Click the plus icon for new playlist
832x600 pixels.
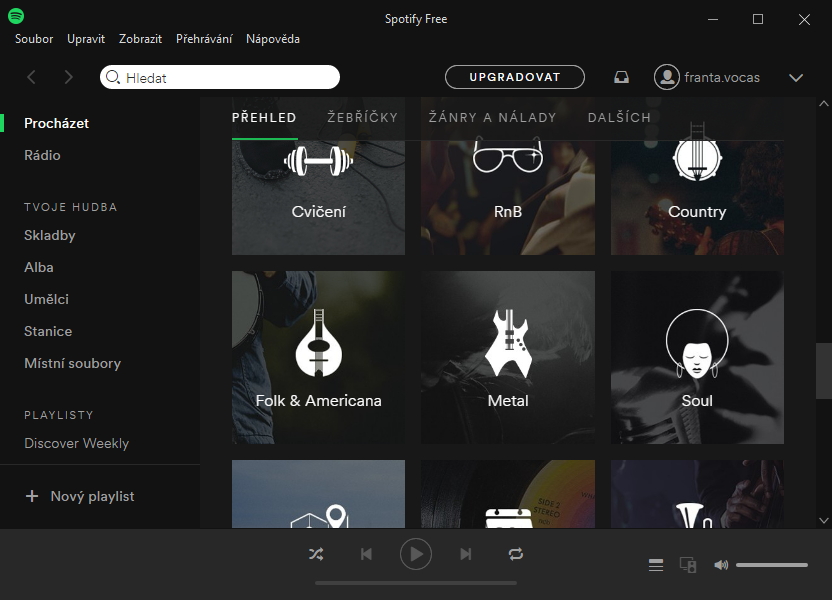32,496
